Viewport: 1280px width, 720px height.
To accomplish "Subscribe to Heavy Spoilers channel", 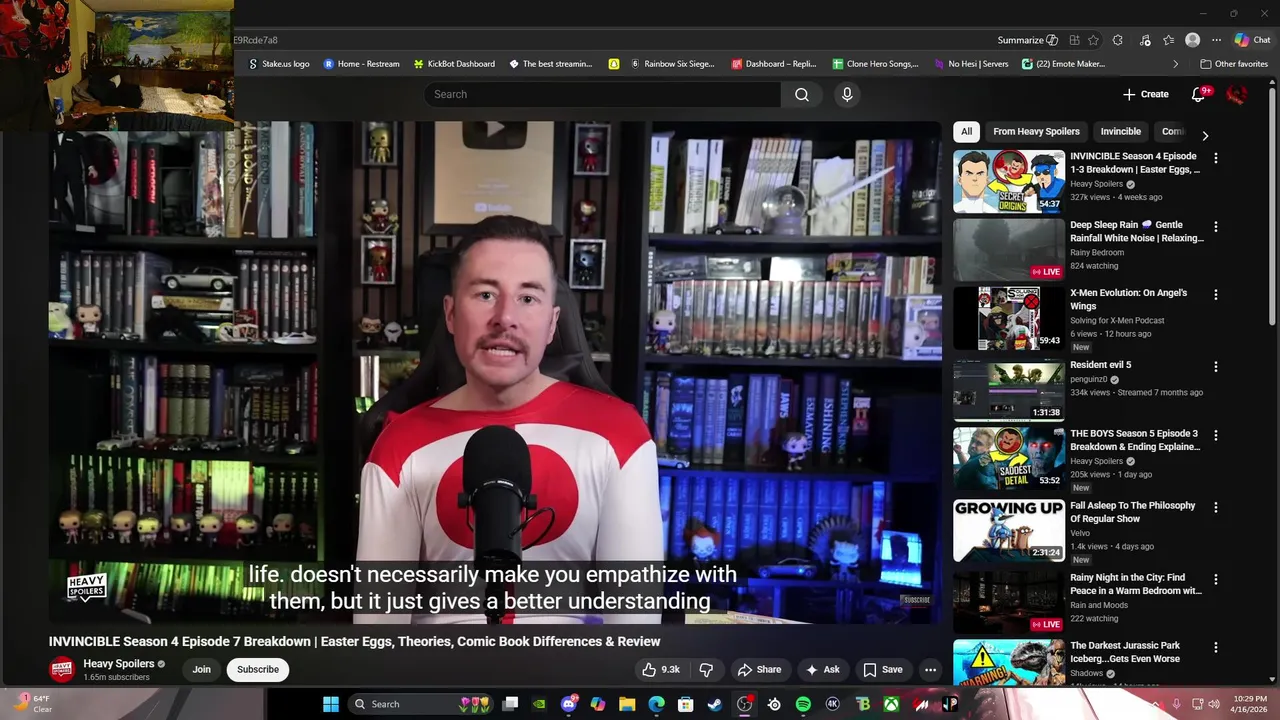I will (258, 670).
